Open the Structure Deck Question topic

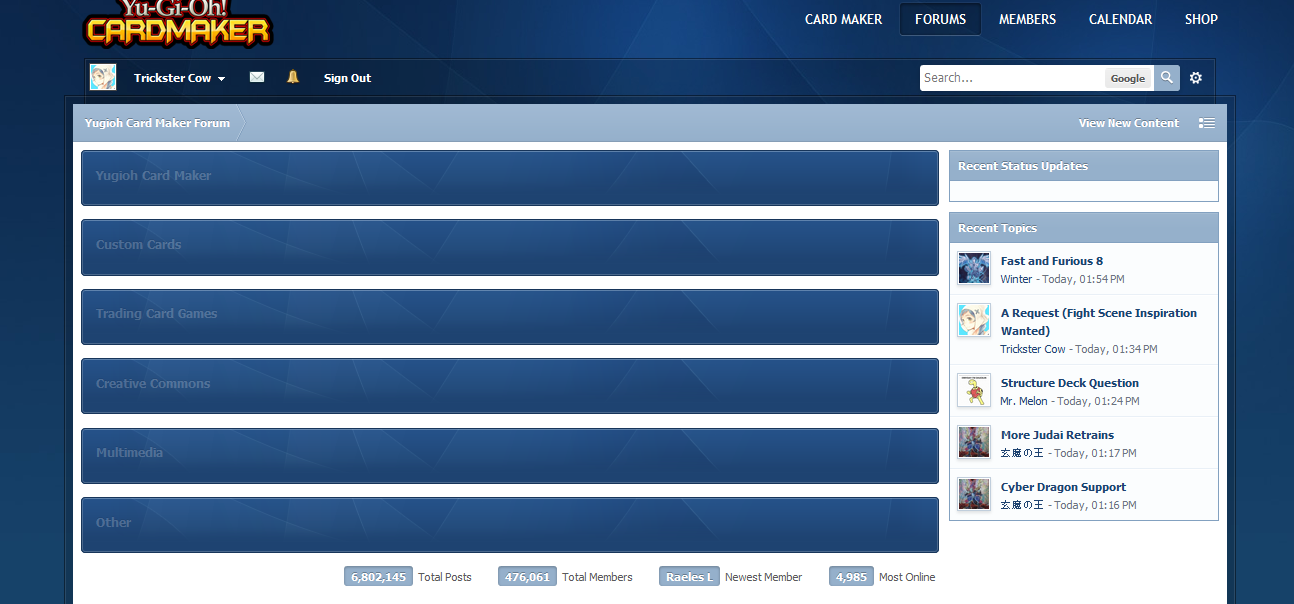[1070, 383]
